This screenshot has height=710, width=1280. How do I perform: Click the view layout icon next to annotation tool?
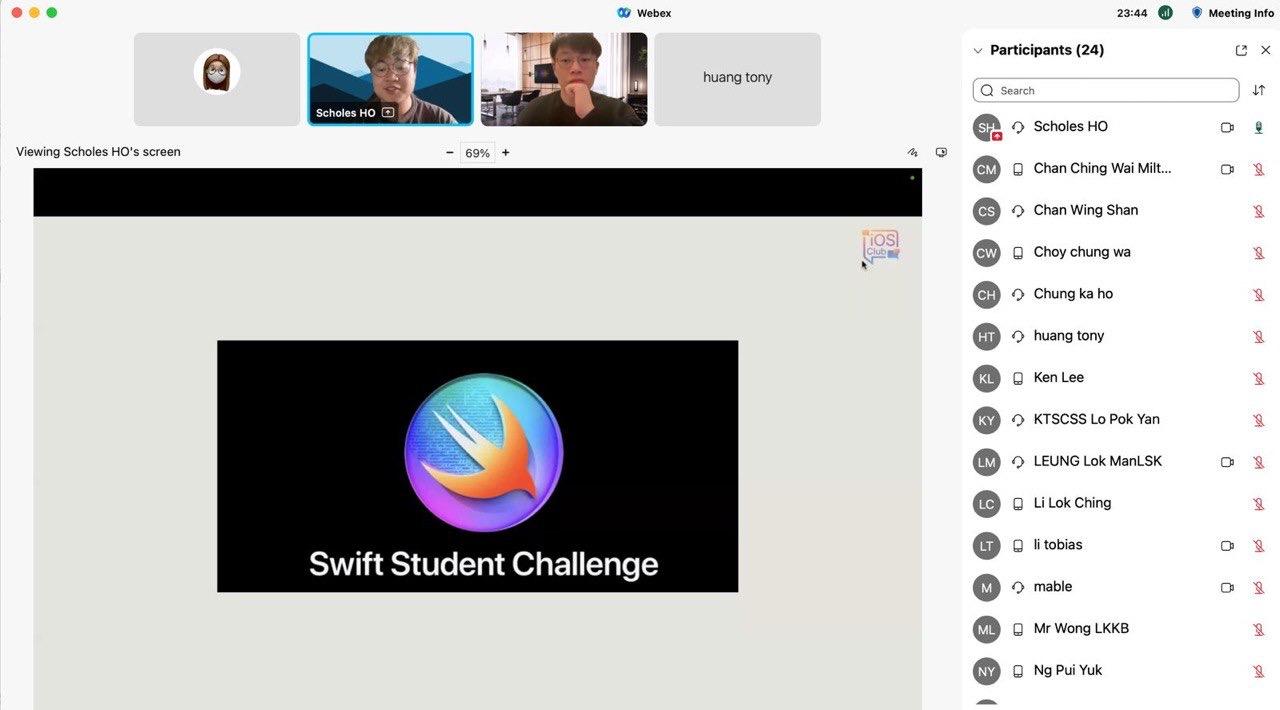[941, 151]
